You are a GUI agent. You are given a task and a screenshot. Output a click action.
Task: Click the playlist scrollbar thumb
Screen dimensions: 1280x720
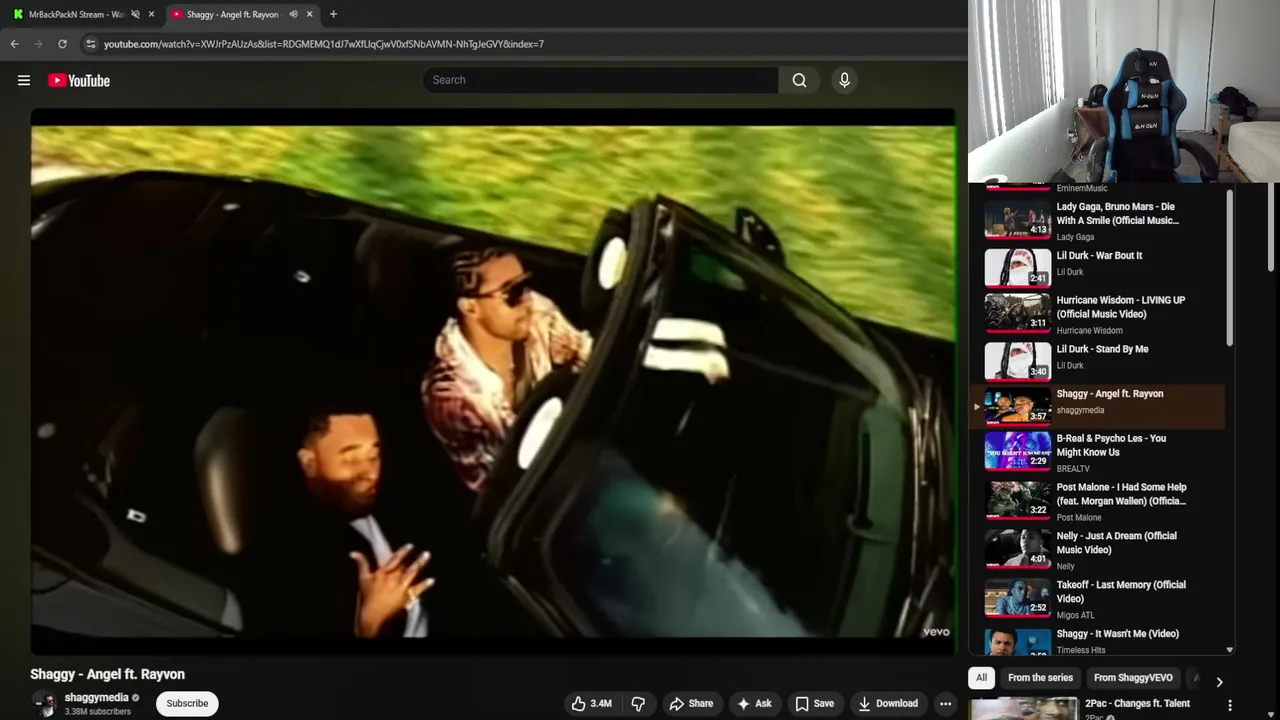point(1230,268)
